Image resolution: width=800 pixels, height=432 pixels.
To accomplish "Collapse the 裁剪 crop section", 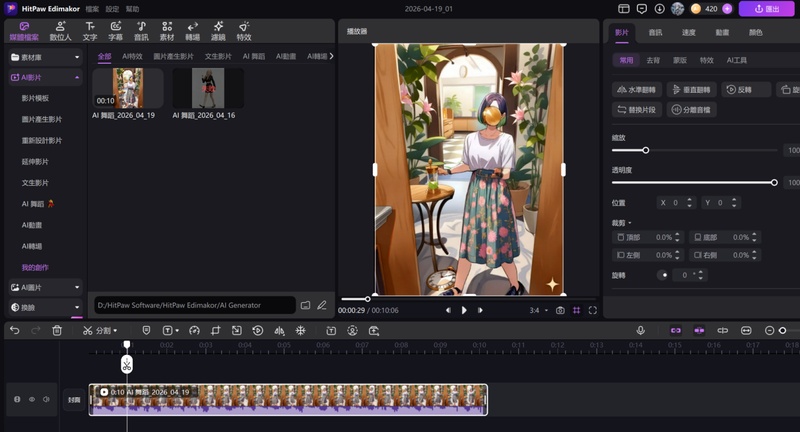I will [x=630, y=223].
